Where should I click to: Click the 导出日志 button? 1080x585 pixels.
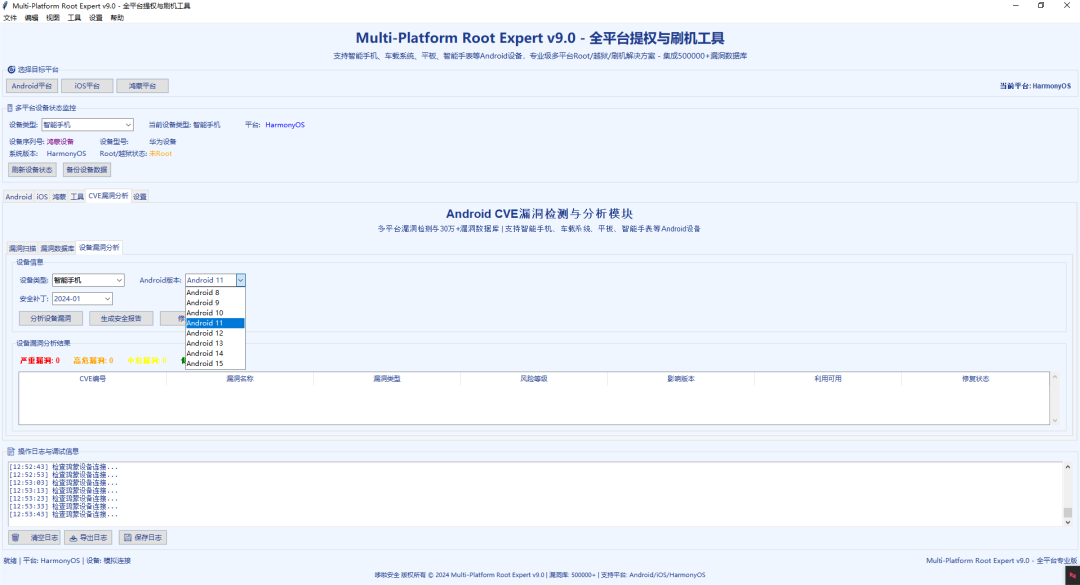[x=89, y=537]
